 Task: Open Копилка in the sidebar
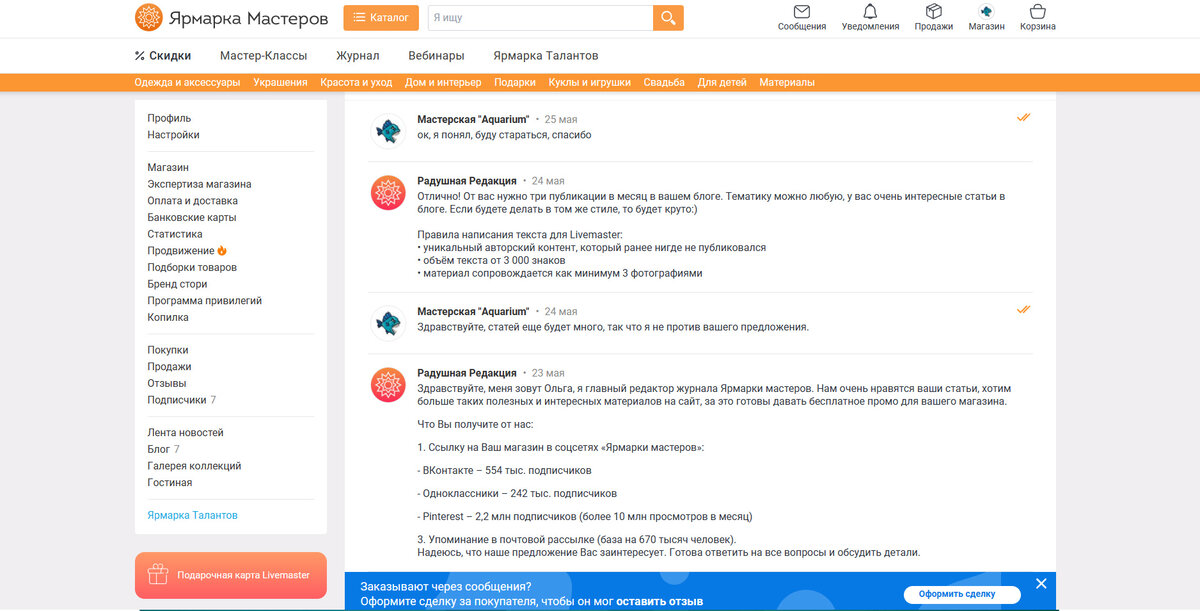click(x=168, y=317)
